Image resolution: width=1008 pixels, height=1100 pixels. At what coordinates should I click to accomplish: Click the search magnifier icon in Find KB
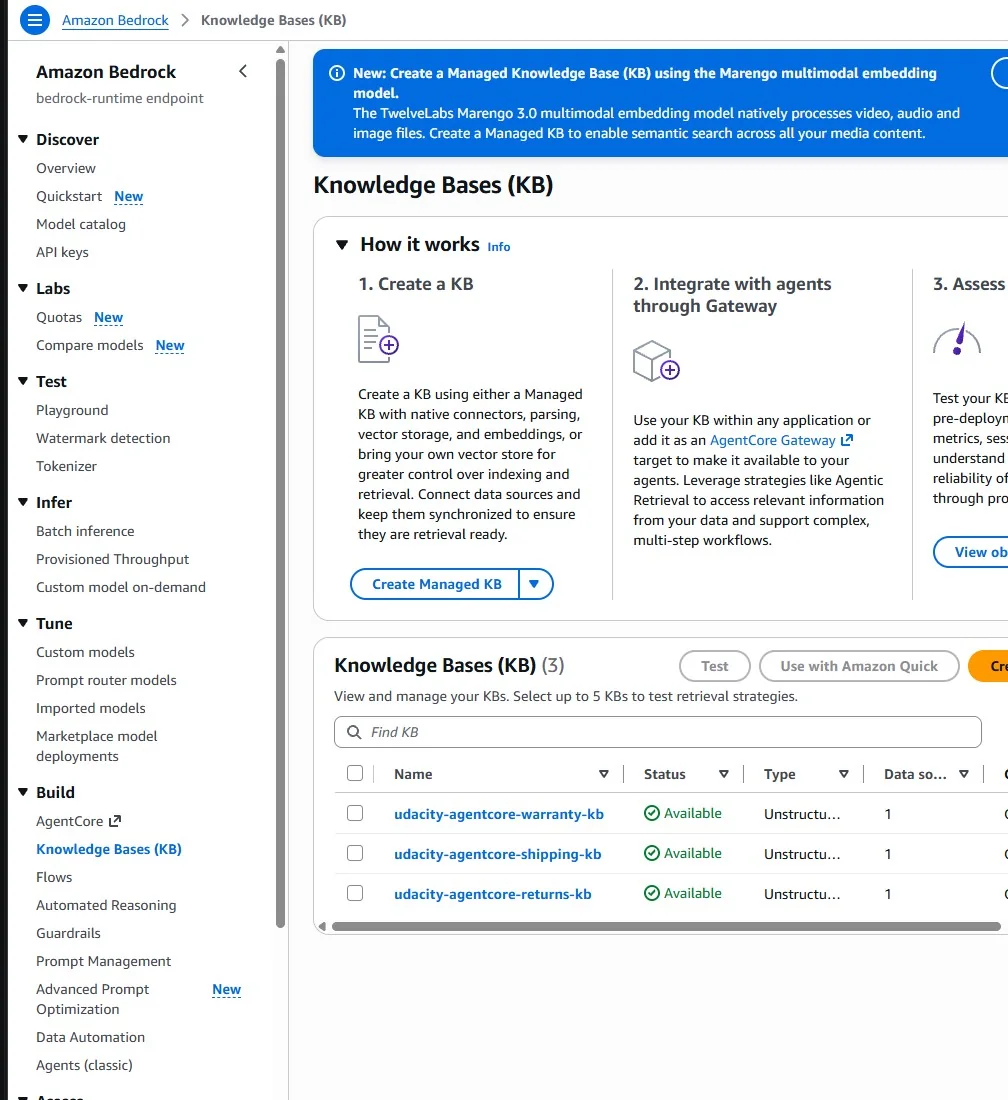tap(354, 732)
